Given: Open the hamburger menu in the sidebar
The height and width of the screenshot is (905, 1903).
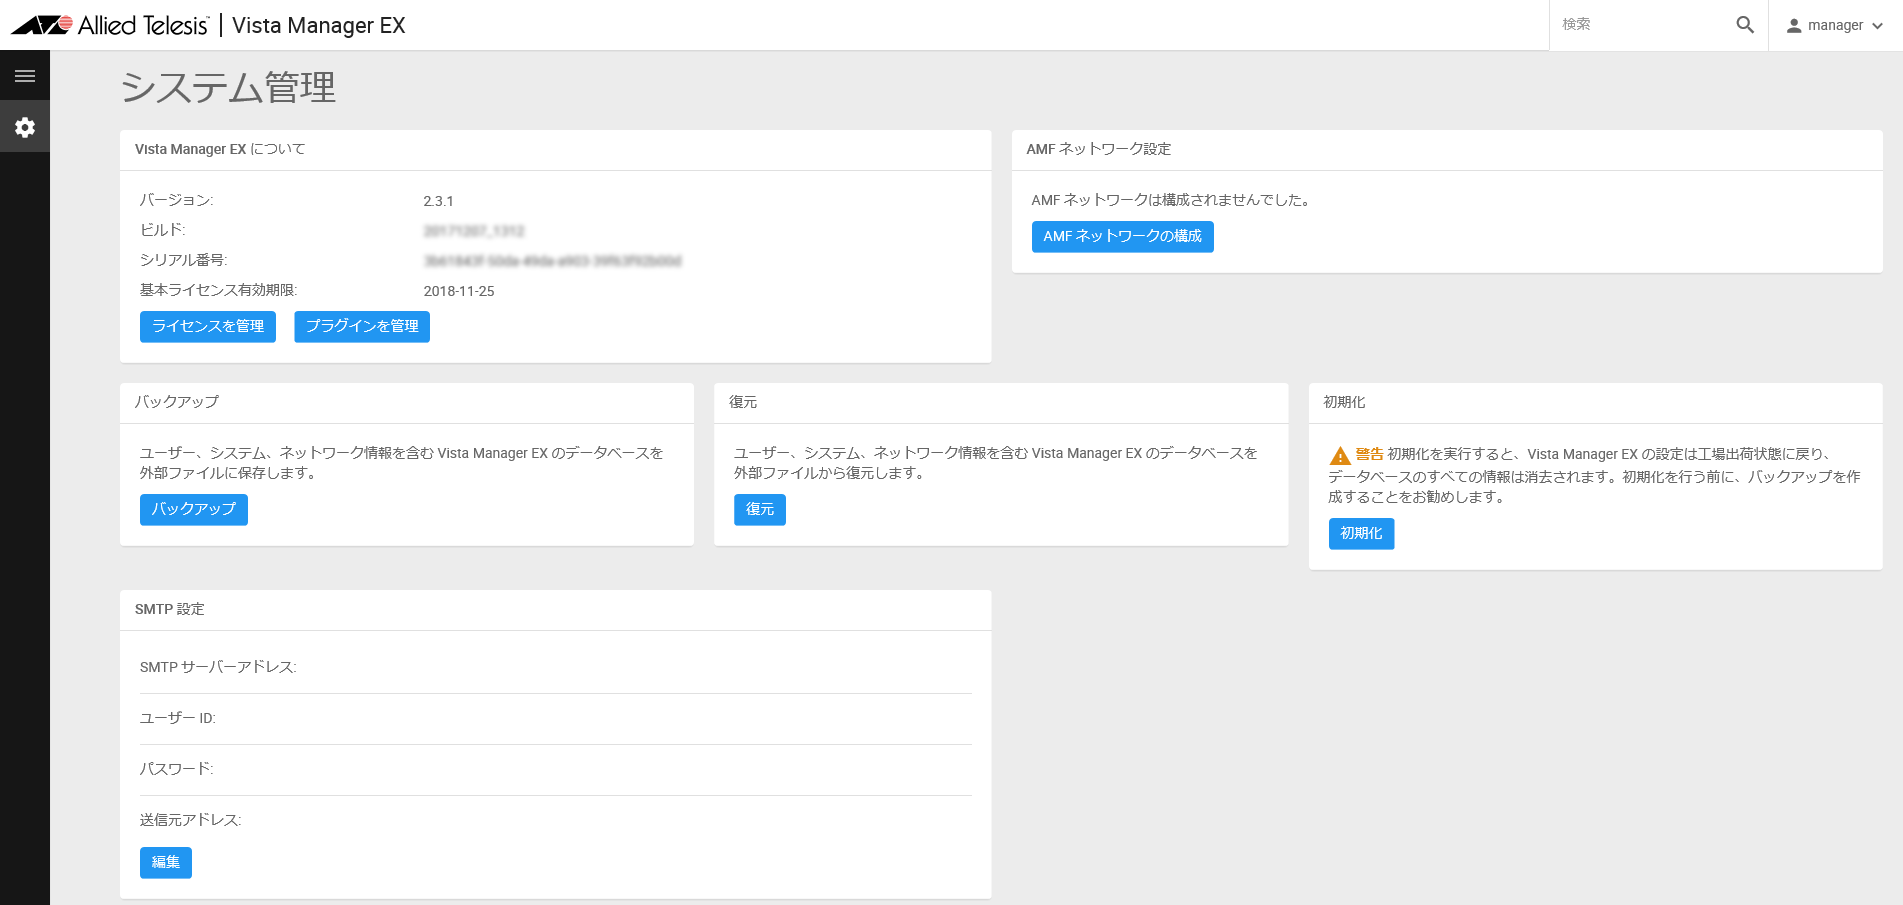Looking at the screenshot, I should [25, 76].
